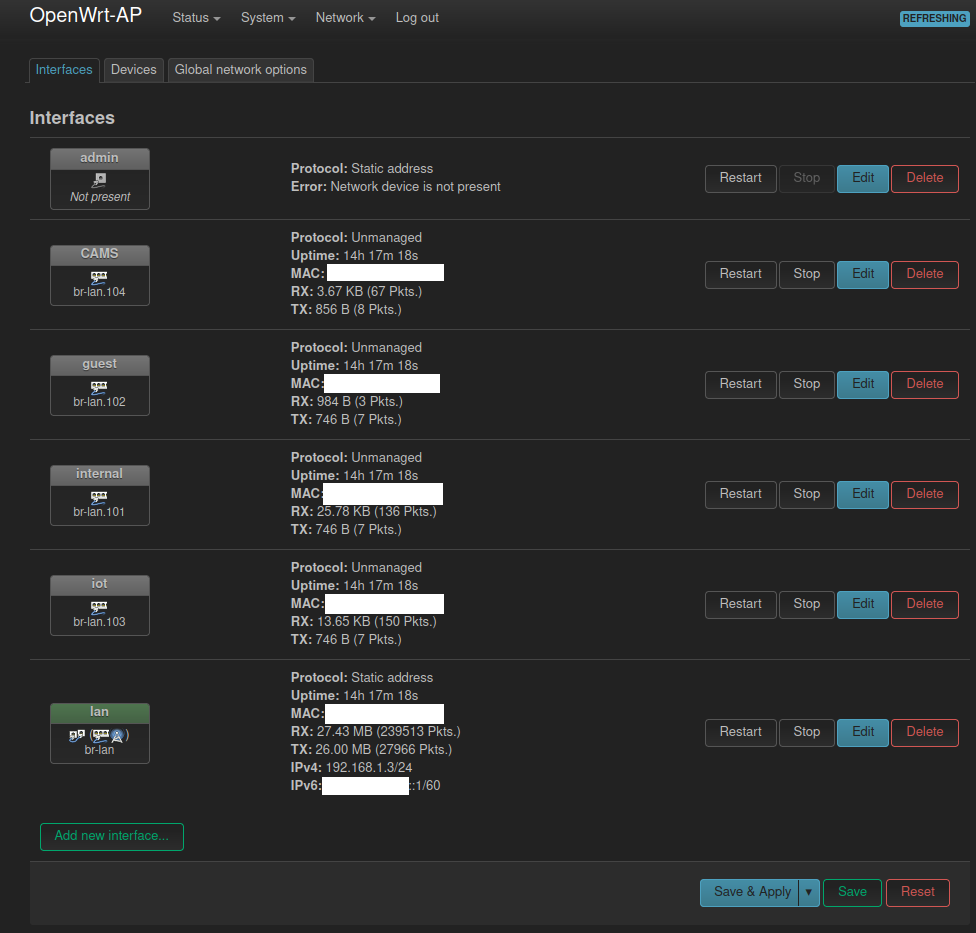Click lan RX 27.43 MB statistic

point(376,731)
